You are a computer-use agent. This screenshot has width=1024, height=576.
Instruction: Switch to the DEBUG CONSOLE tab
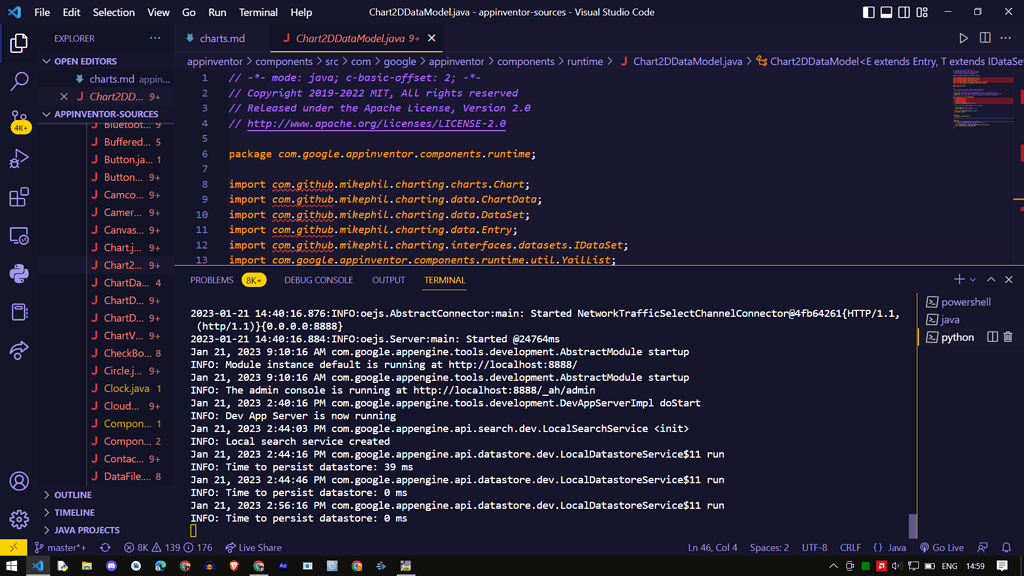point(318,280)
